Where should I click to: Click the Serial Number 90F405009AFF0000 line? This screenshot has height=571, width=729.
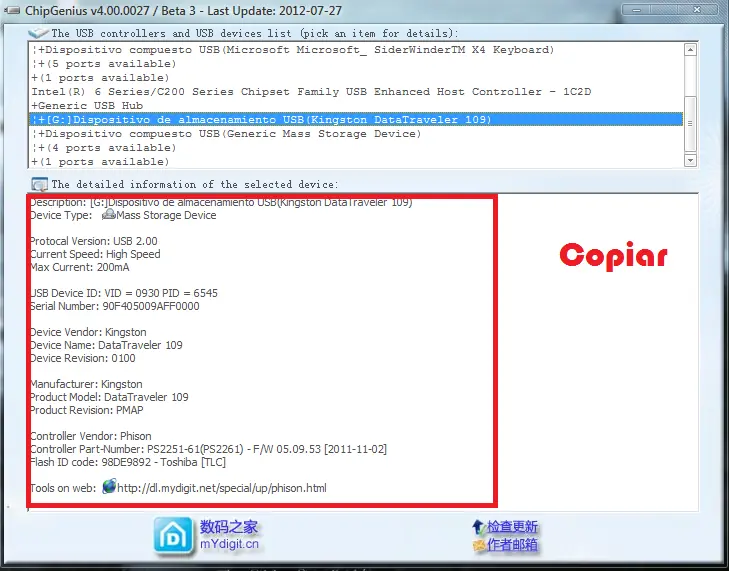pos(115,306)
